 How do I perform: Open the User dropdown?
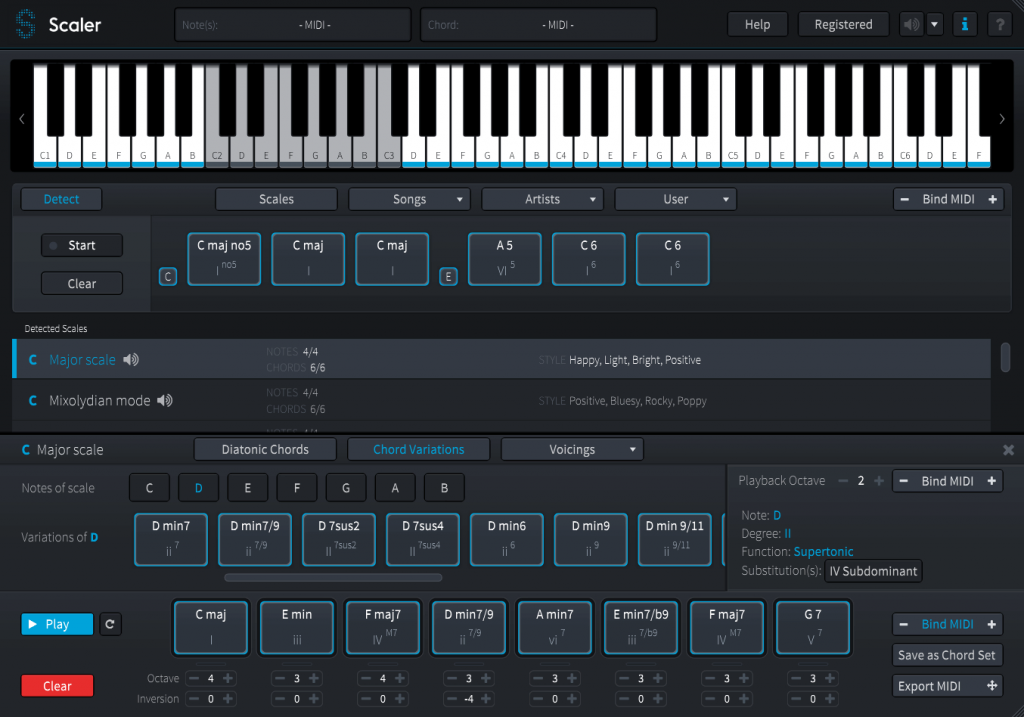click(x=675, y=199)
